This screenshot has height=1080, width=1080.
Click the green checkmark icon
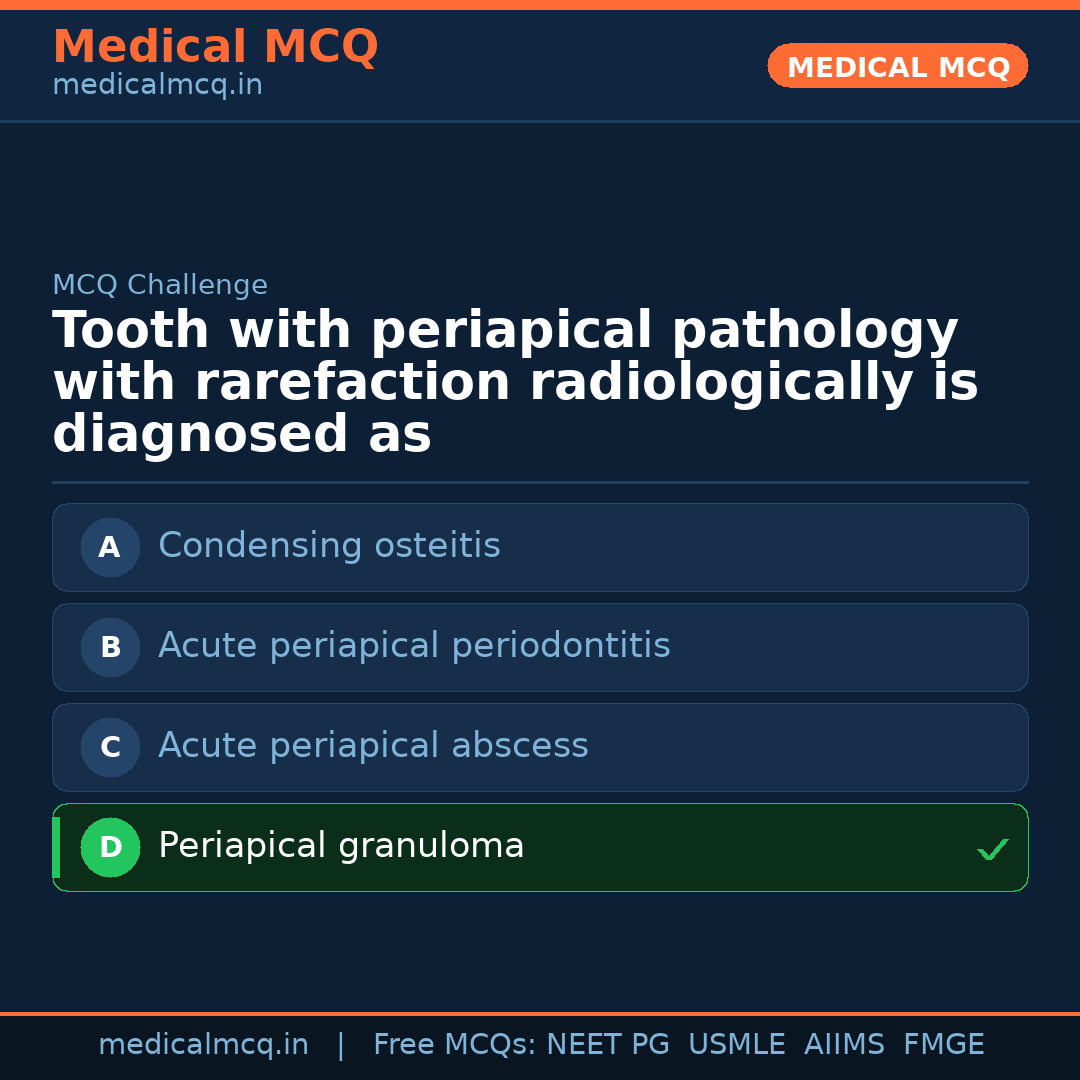992,850
